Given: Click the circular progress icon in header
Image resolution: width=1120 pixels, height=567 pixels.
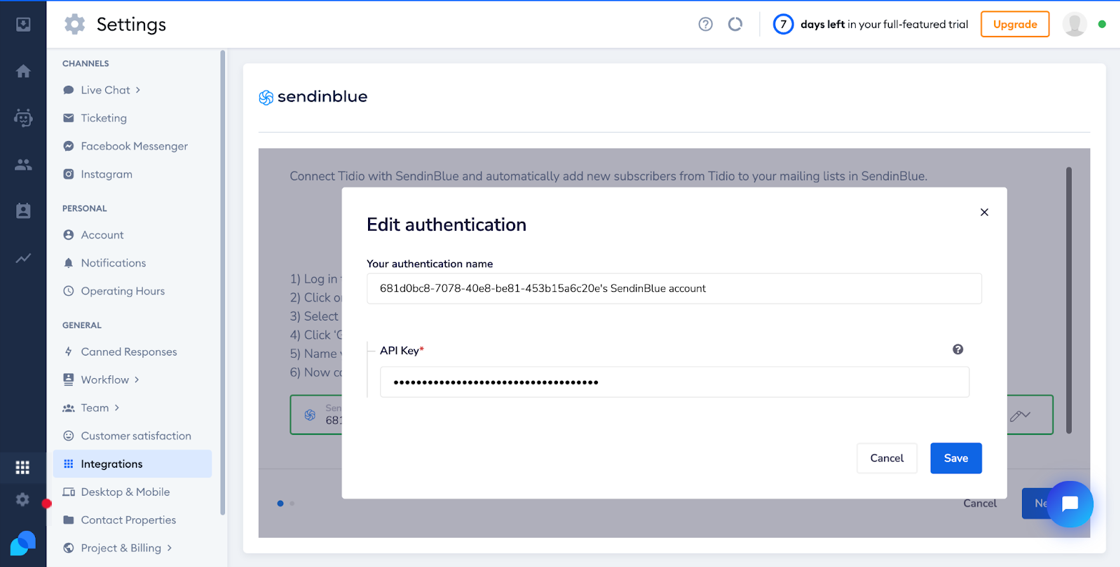Looking at the screenshot, I should click(735, 24).
